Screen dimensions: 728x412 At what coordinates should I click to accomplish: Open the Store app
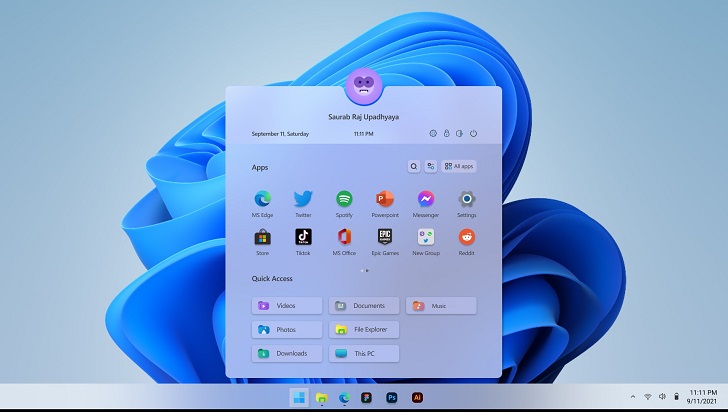(262, 237)
